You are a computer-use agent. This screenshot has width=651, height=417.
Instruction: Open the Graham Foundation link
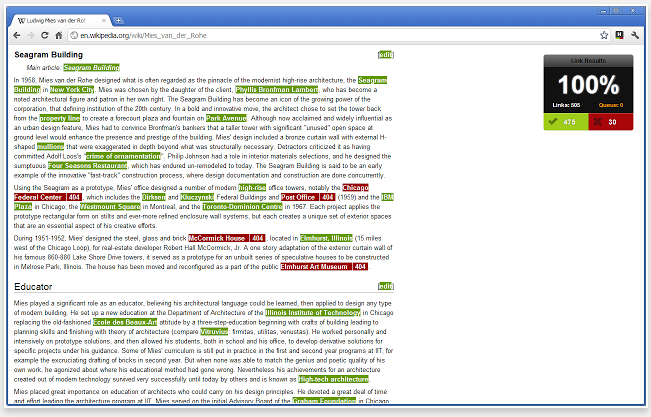(324, 400)
